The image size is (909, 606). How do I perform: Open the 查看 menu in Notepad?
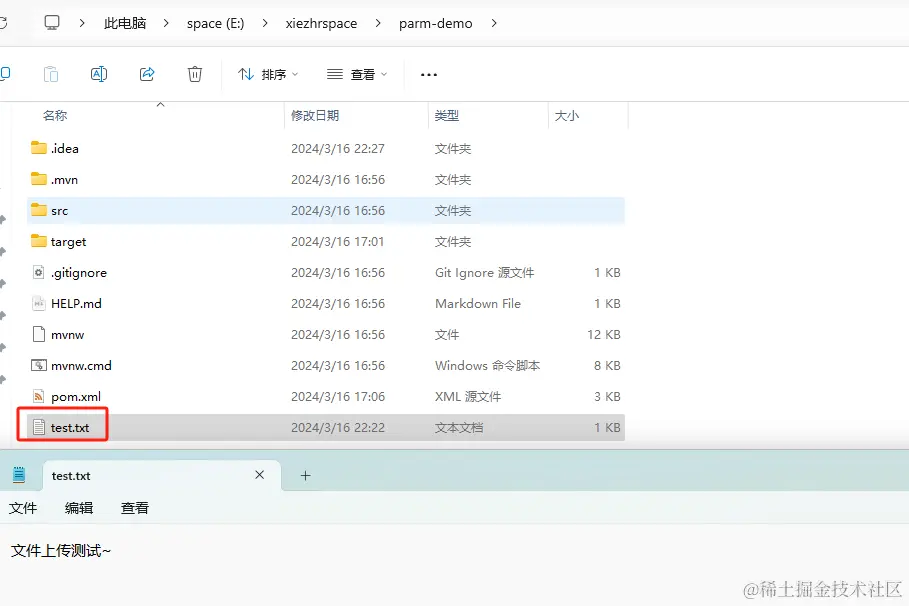click(134, 508)
